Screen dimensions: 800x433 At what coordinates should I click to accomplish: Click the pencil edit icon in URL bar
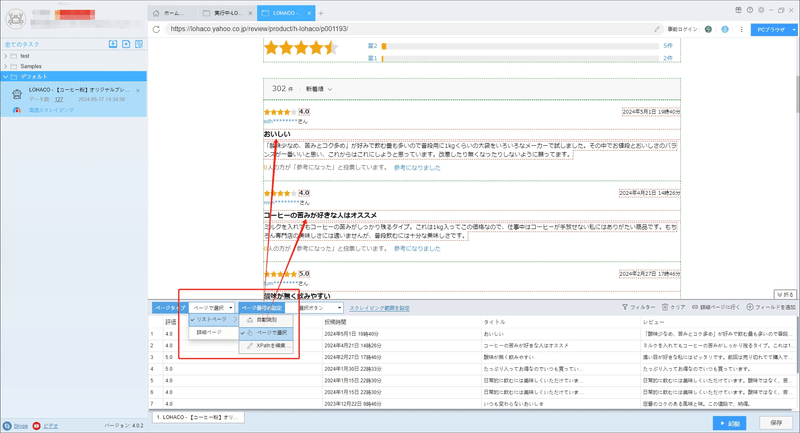(x=657, y=29)
